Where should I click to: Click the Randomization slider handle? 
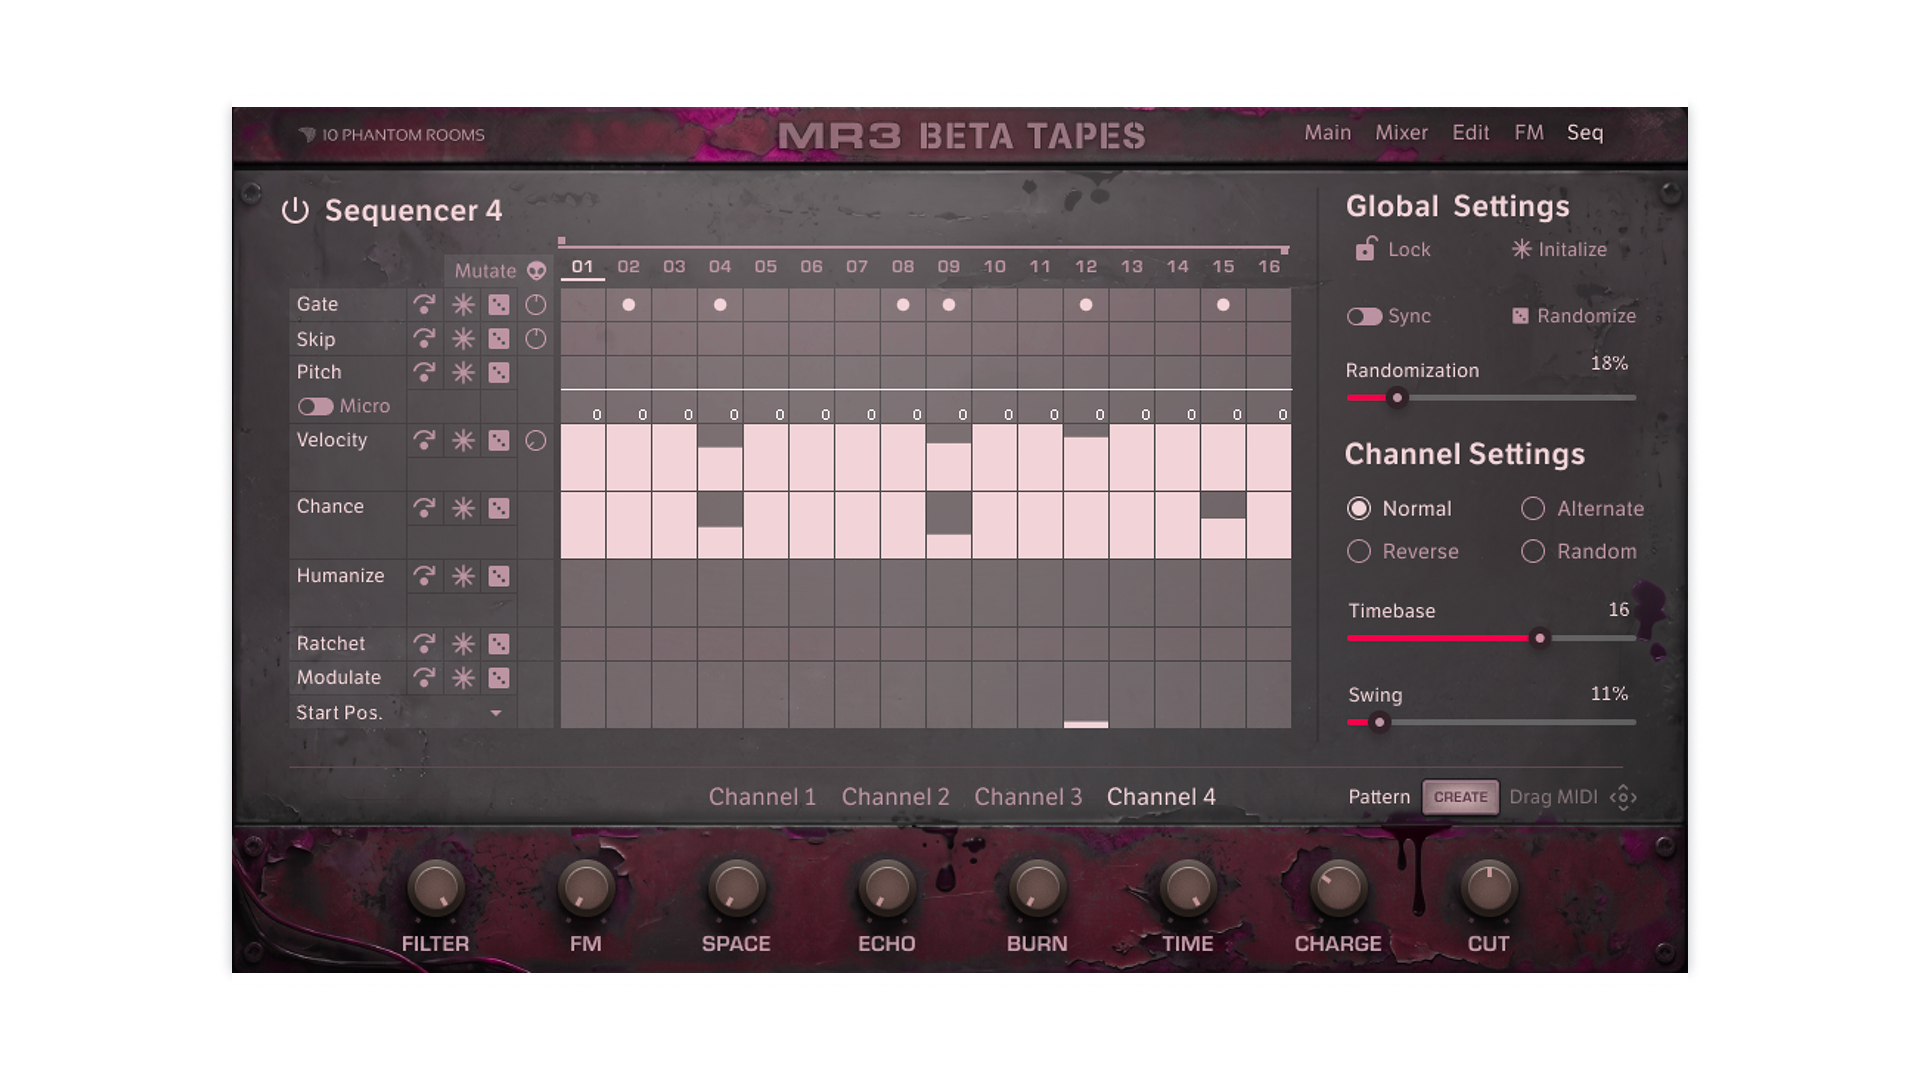pyautogui.click(x=1398, y=398)
